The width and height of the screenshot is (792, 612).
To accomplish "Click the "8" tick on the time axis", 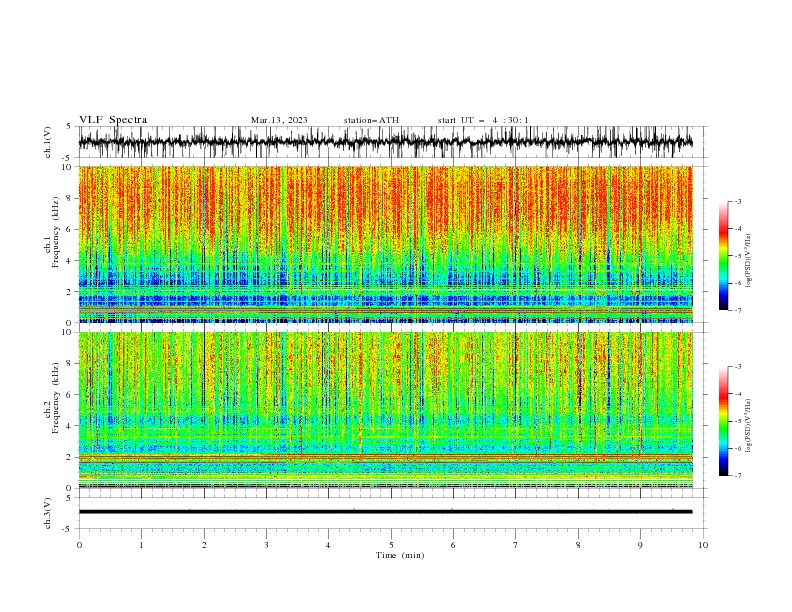I will click(x=578, y=545).
